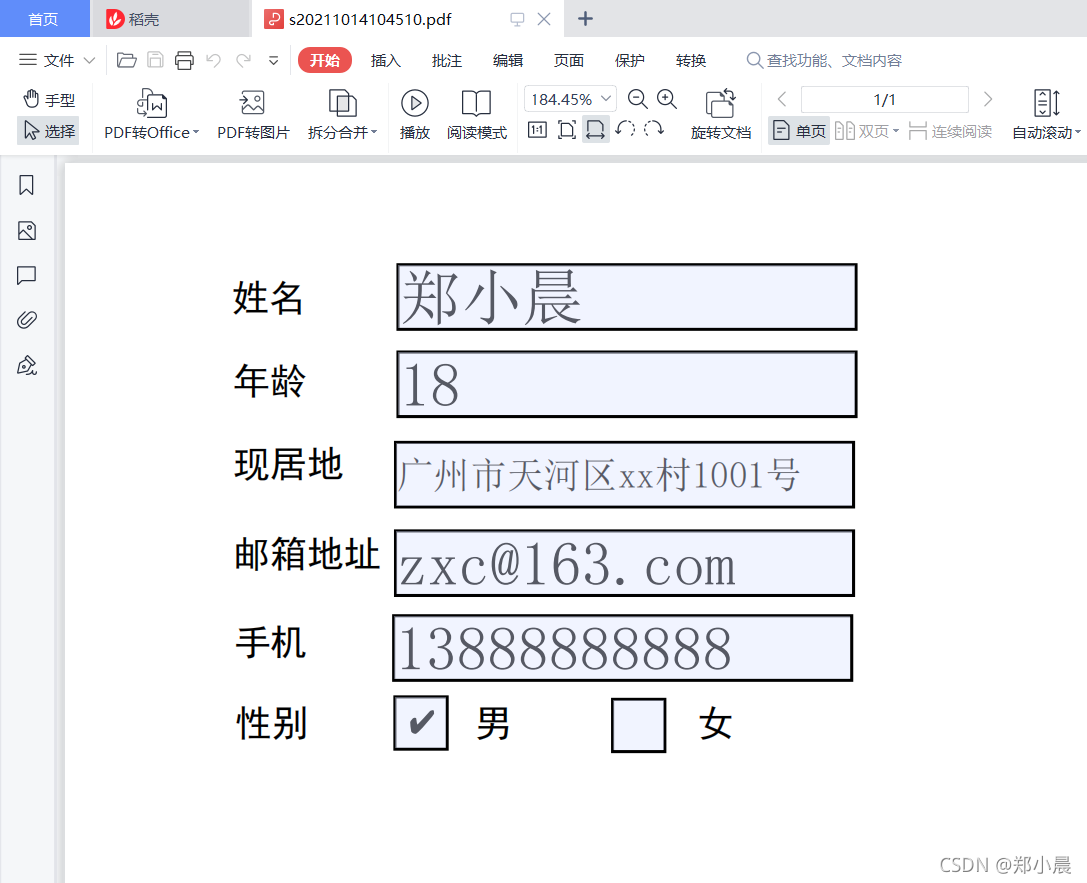Open the 页面 ribbon tab
This screenshot has width=1087, height=883.
pyautogui.click(x=568, y=60)
